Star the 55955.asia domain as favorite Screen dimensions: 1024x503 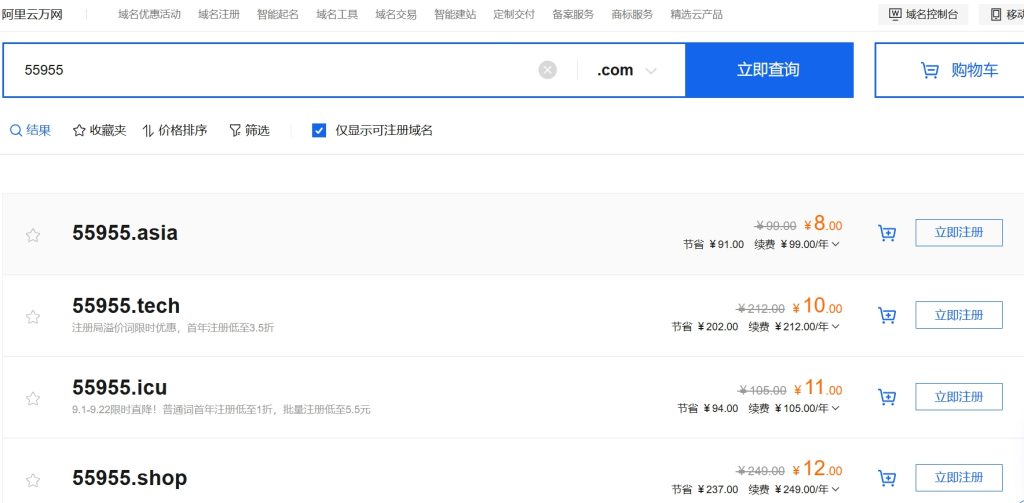[x=33, y=235]
